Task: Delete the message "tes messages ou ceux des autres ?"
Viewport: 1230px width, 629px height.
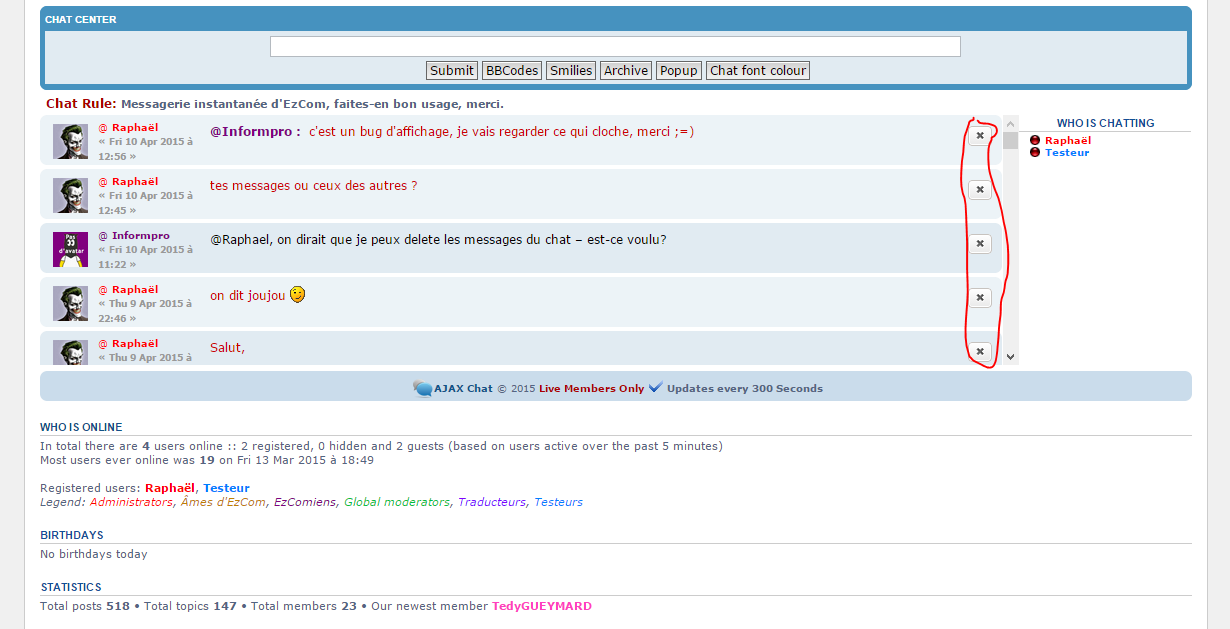Action: tap(980, 189)
